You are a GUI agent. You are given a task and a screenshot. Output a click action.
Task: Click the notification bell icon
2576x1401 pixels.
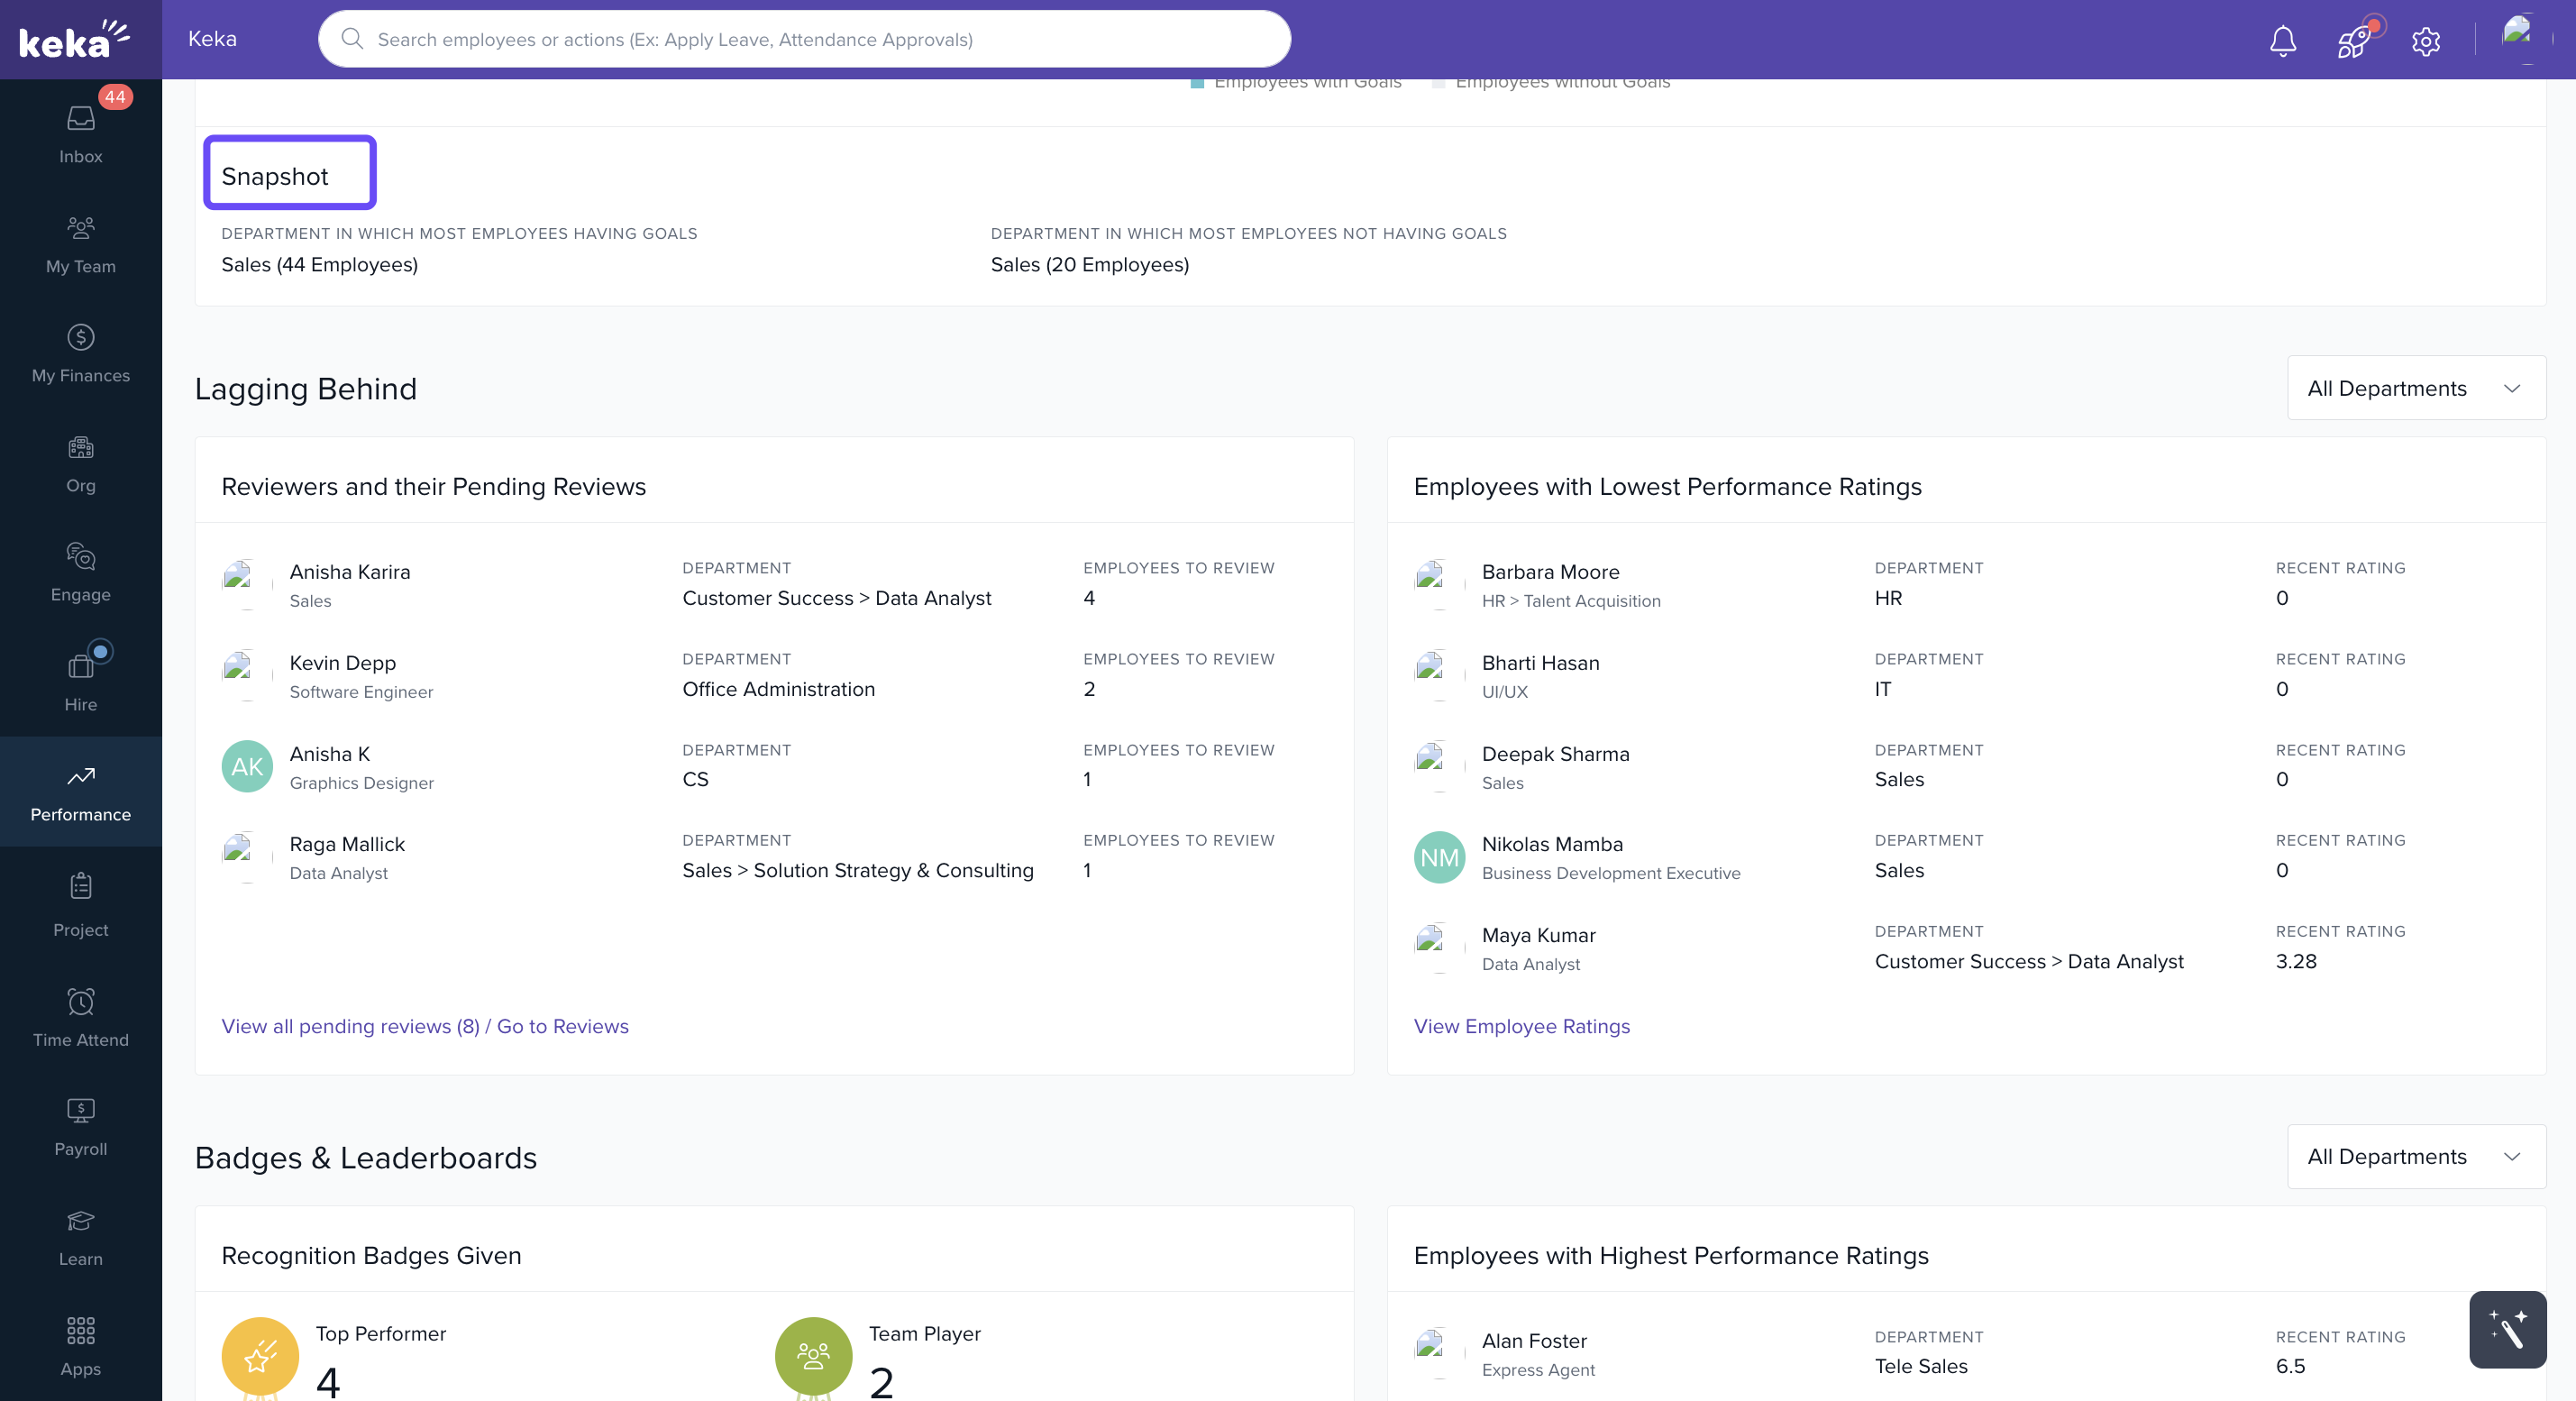coord(2282,40)
